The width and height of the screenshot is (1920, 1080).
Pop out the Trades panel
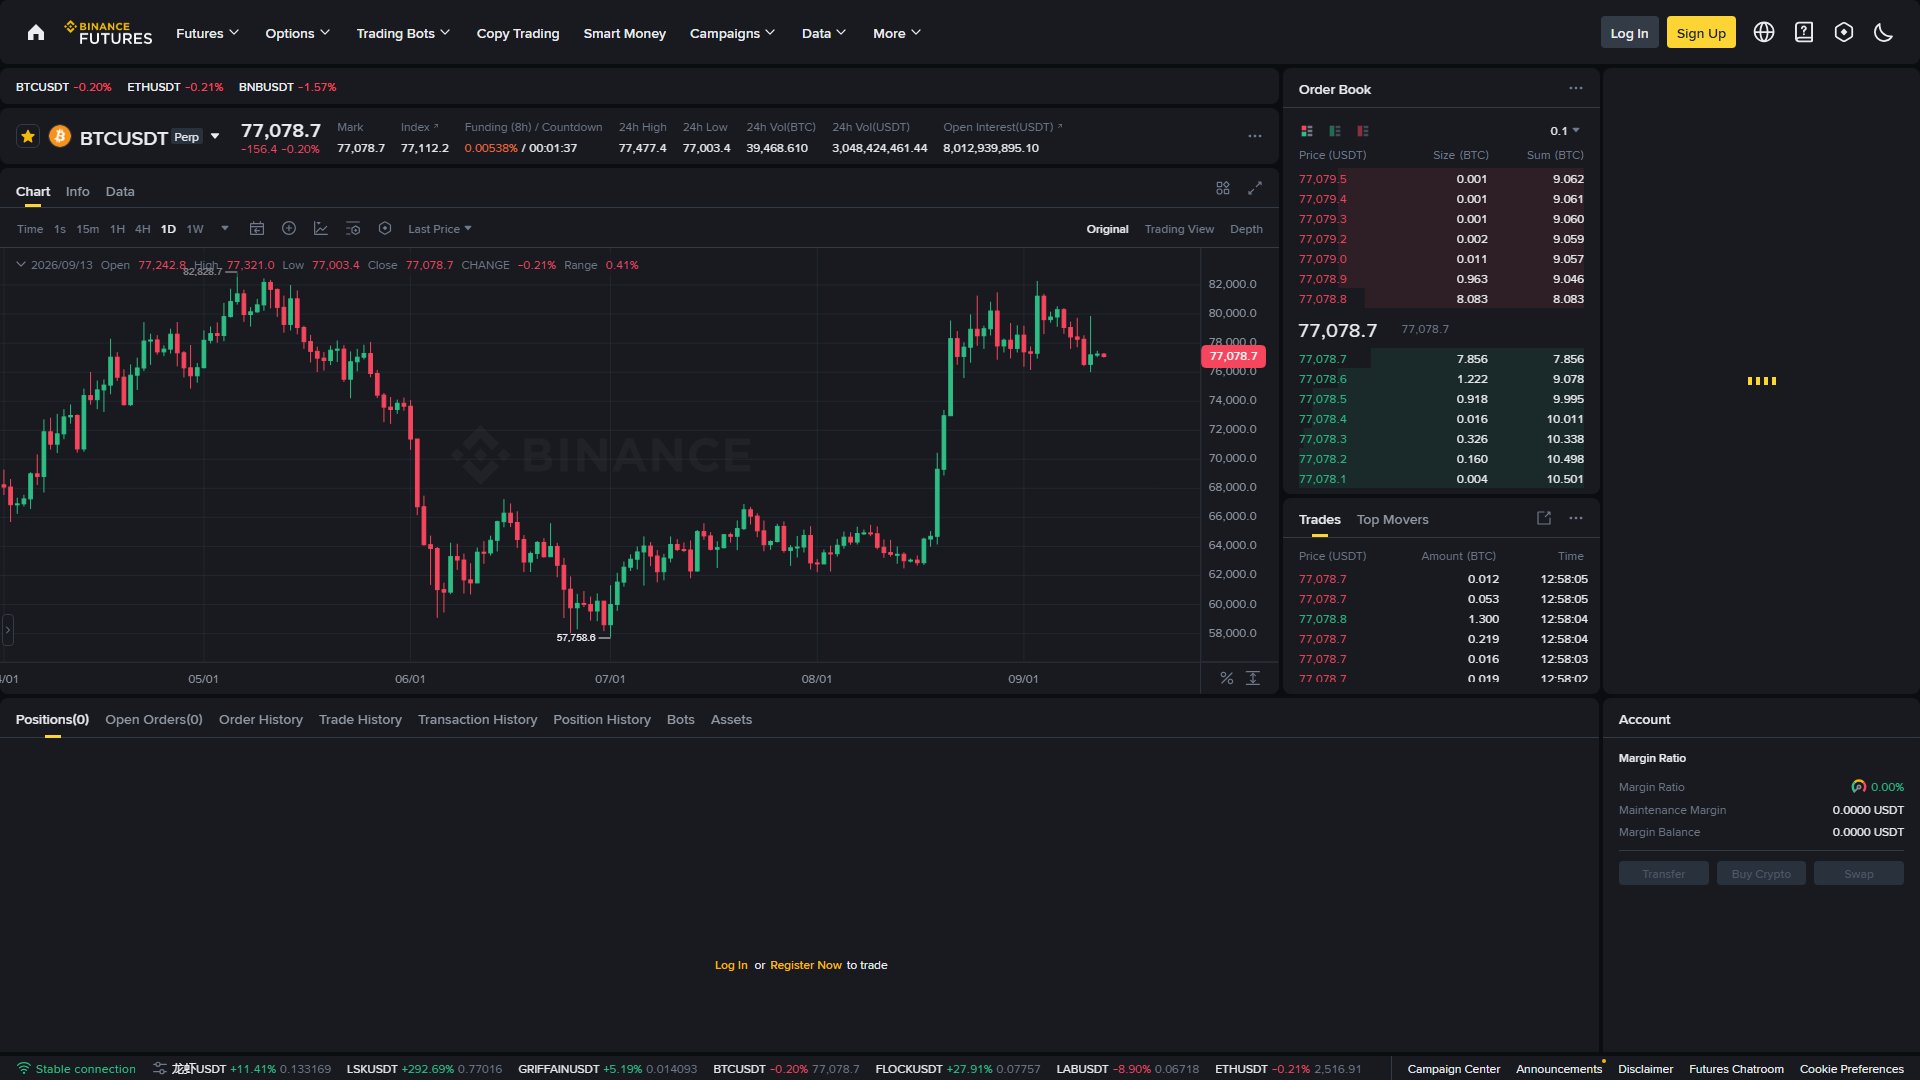click(x=1544, y=518)
